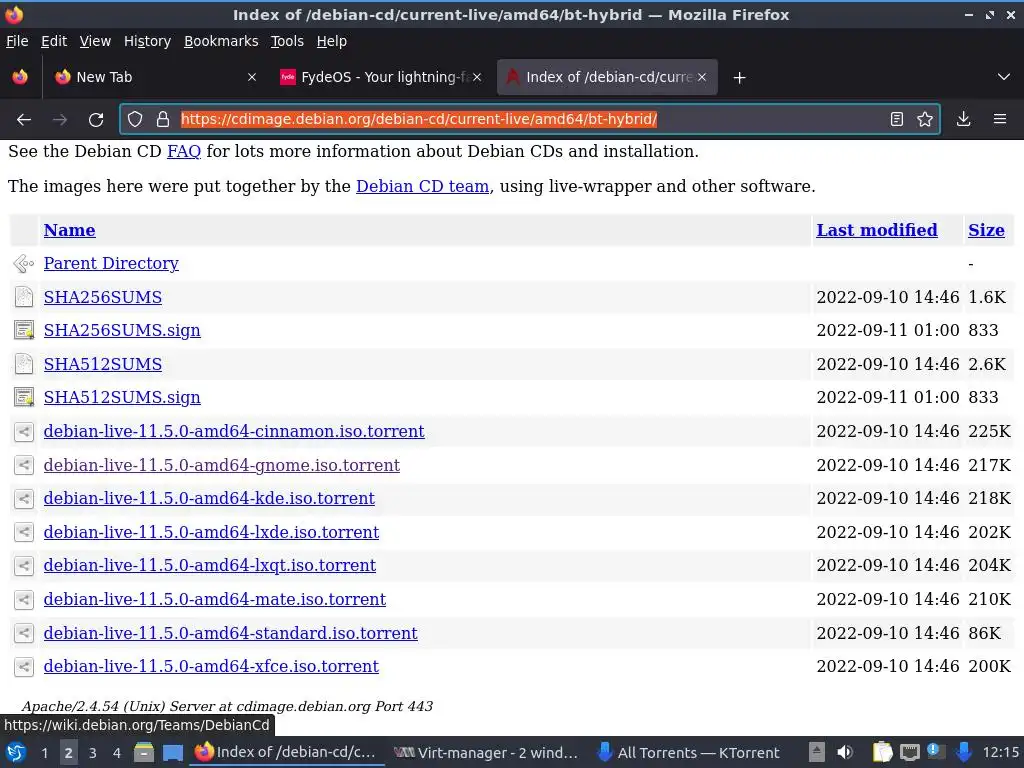This screenshot has width=1024, height=768.
Task: Open the Downloads panel
Action: click(963, 119)
